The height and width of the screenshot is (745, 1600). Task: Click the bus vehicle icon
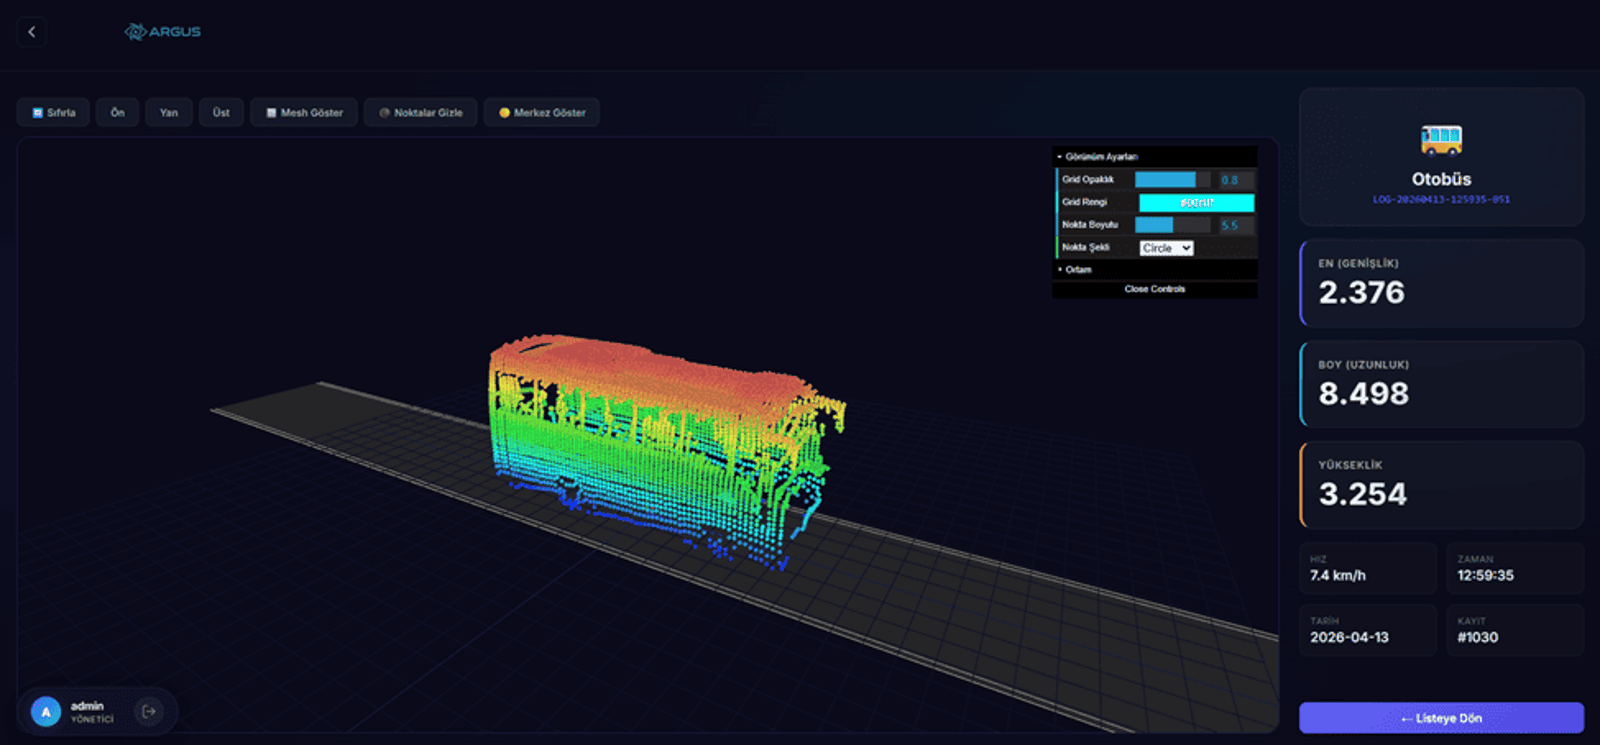click(1441, 140)
